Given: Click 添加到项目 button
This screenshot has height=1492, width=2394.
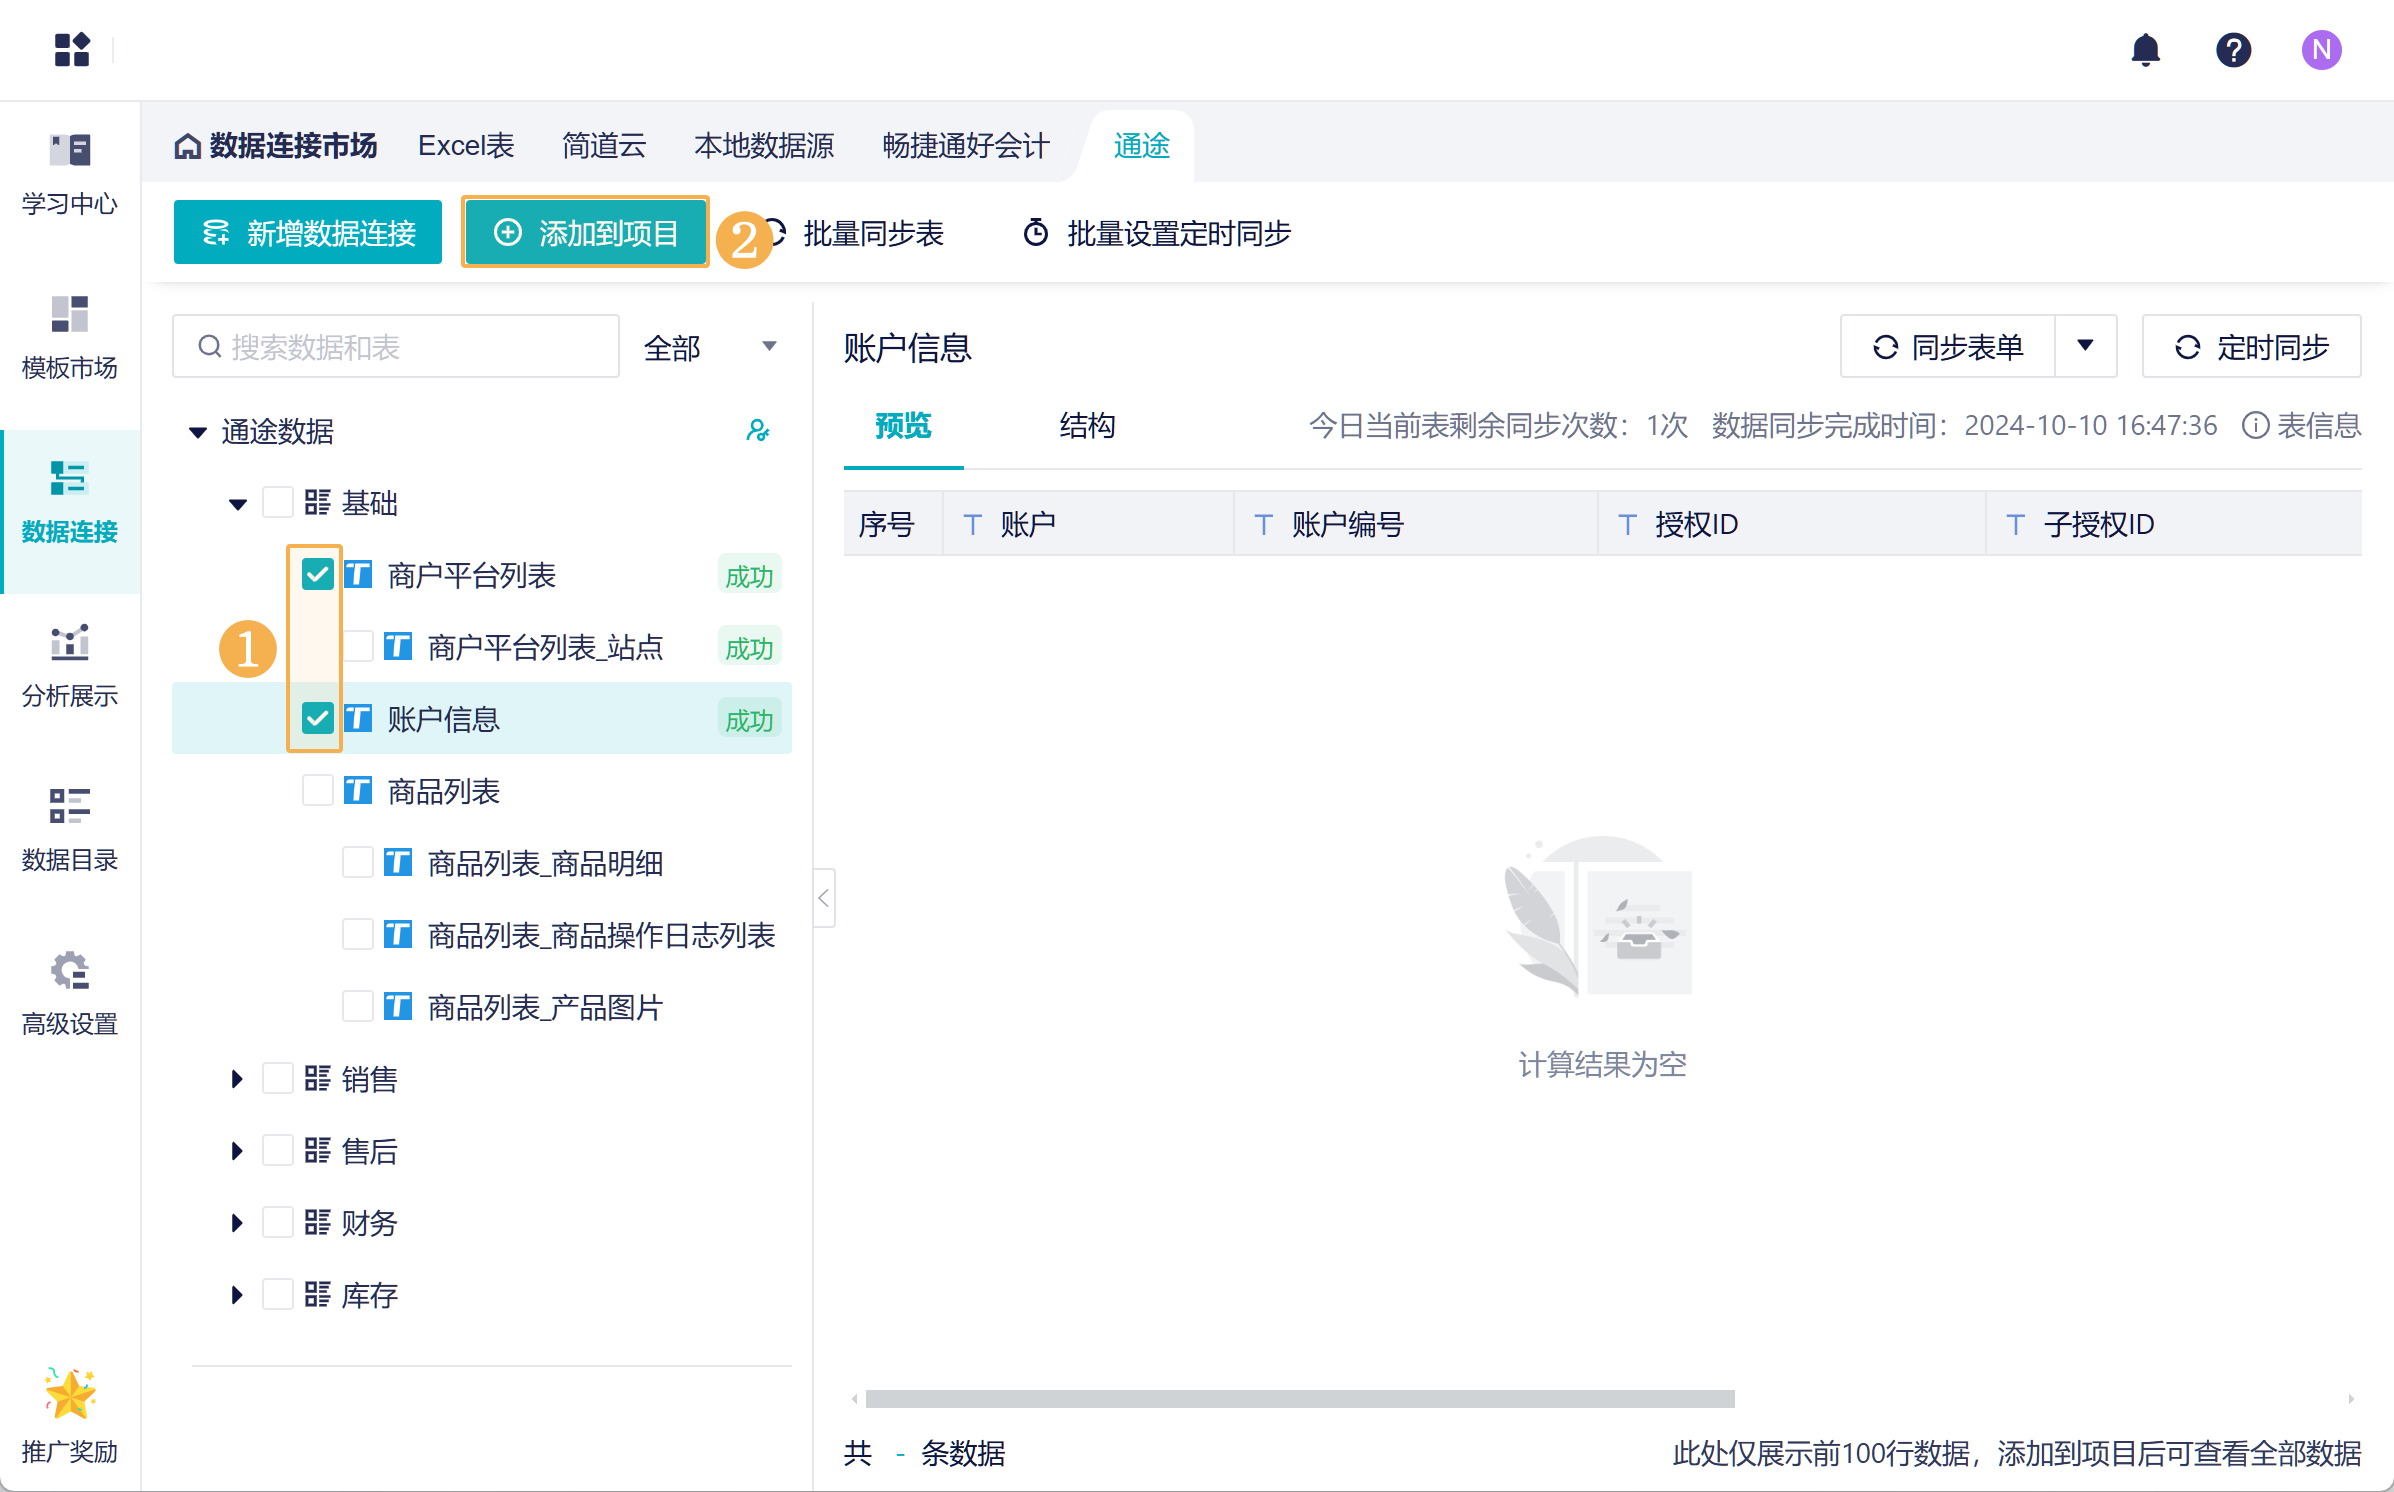Looking at the screenshot, I should (x=586, y=233).
